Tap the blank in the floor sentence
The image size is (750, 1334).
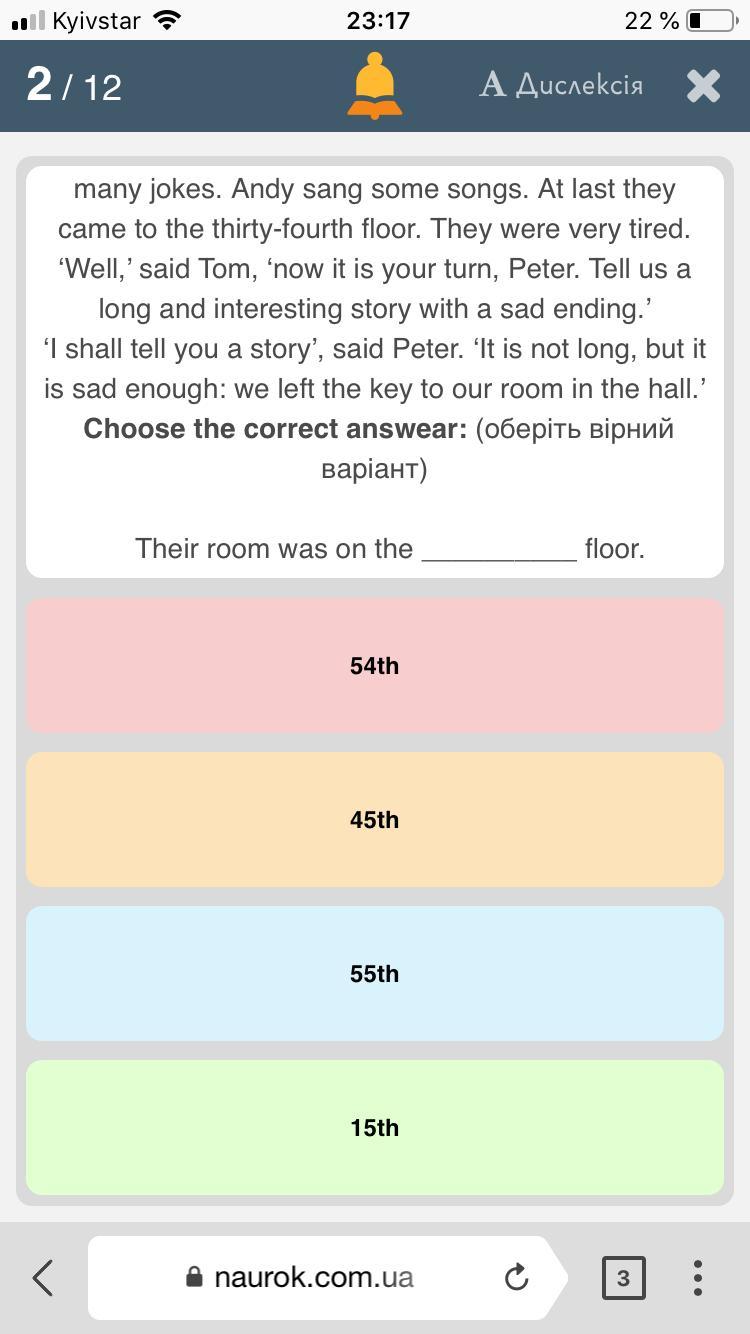coord(499,550)
